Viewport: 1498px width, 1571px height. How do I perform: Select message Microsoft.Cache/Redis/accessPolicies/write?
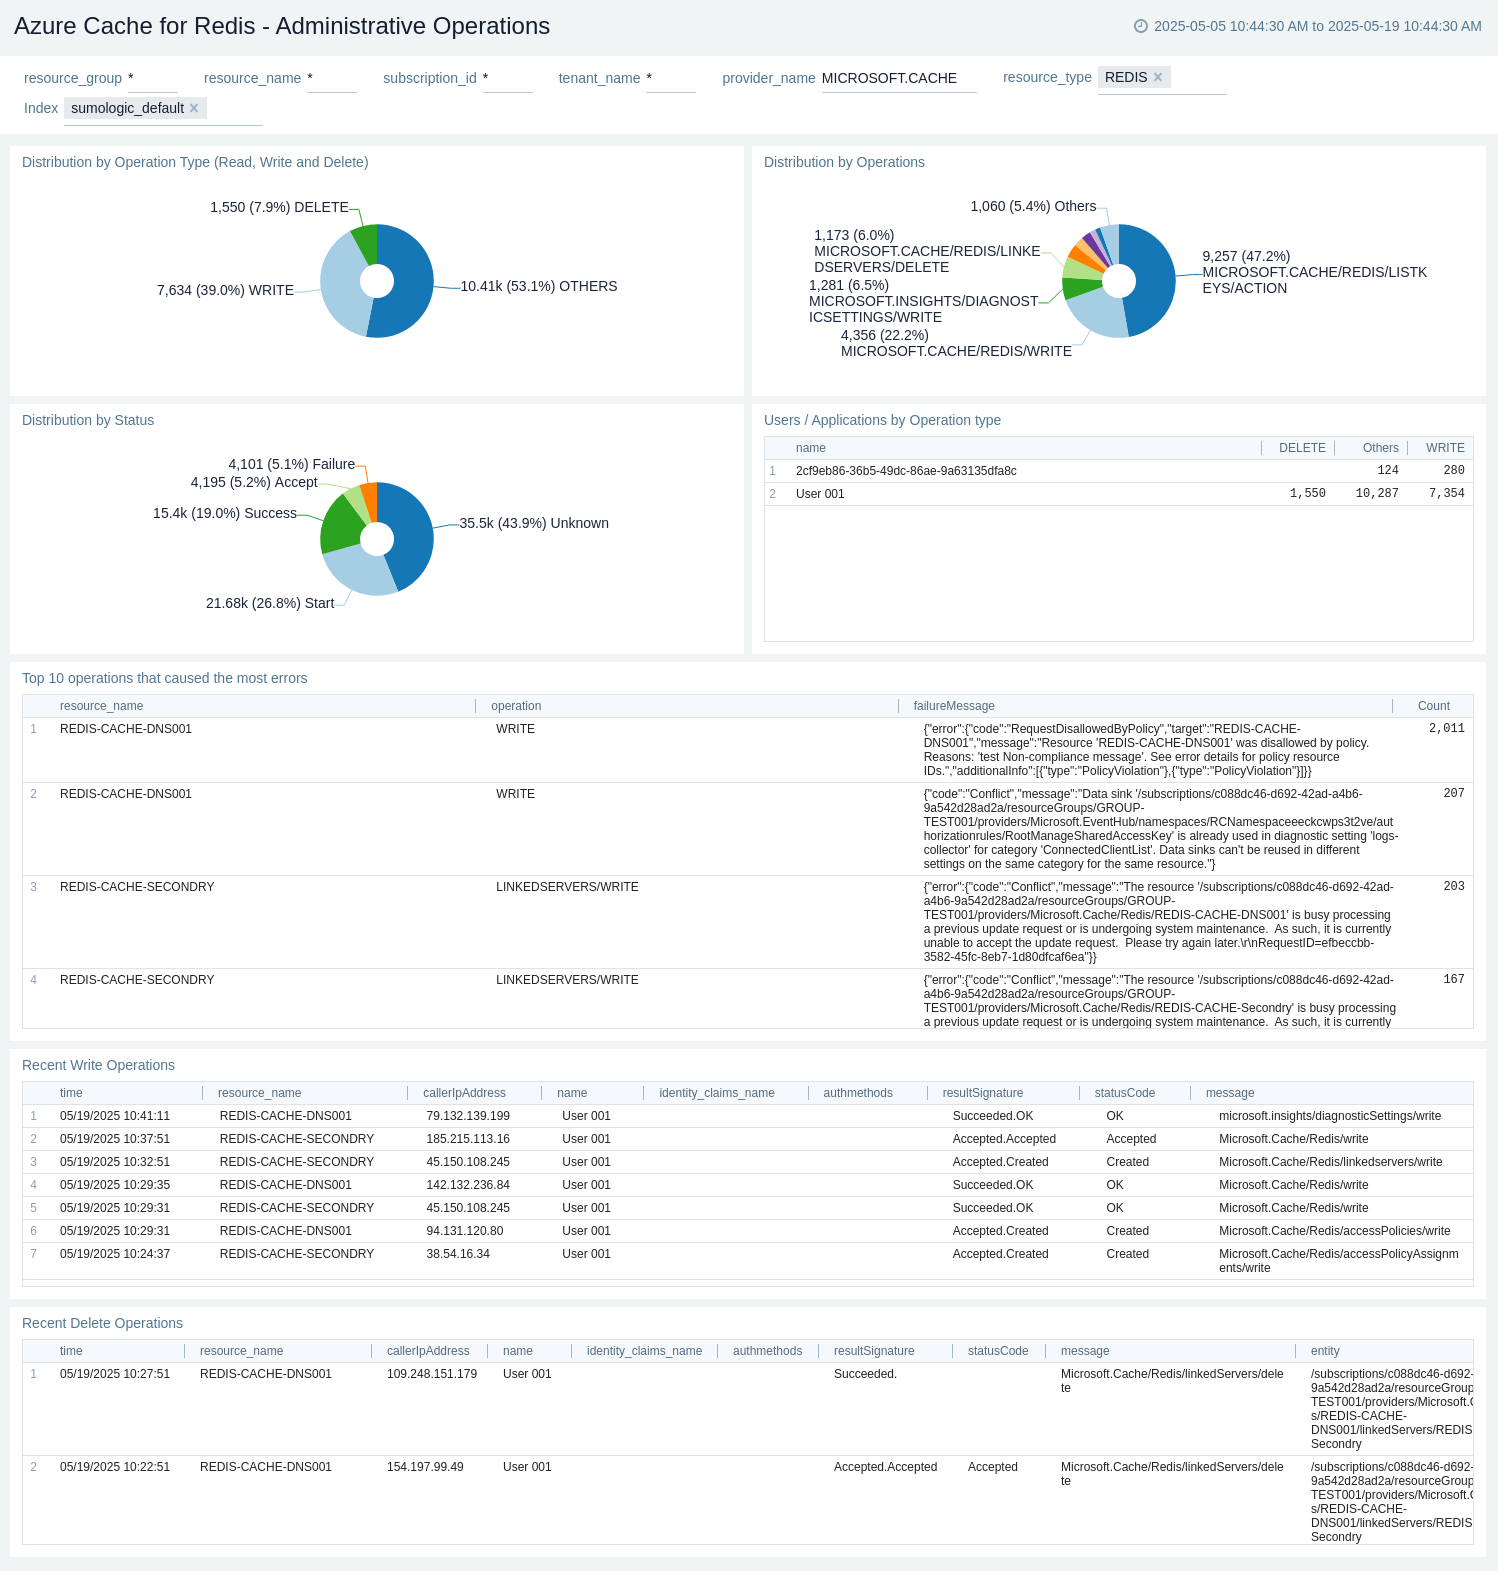(x=1335, y=1231)
